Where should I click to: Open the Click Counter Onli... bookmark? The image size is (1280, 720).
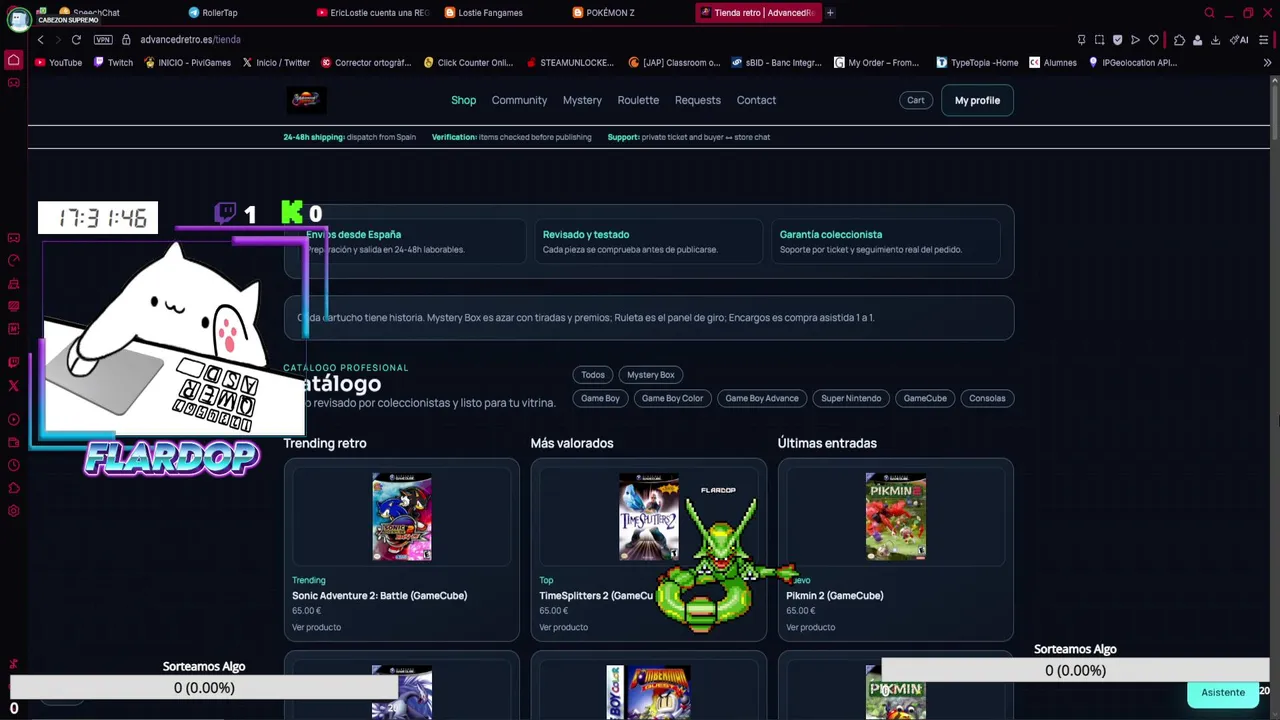[x=468, y=62]
